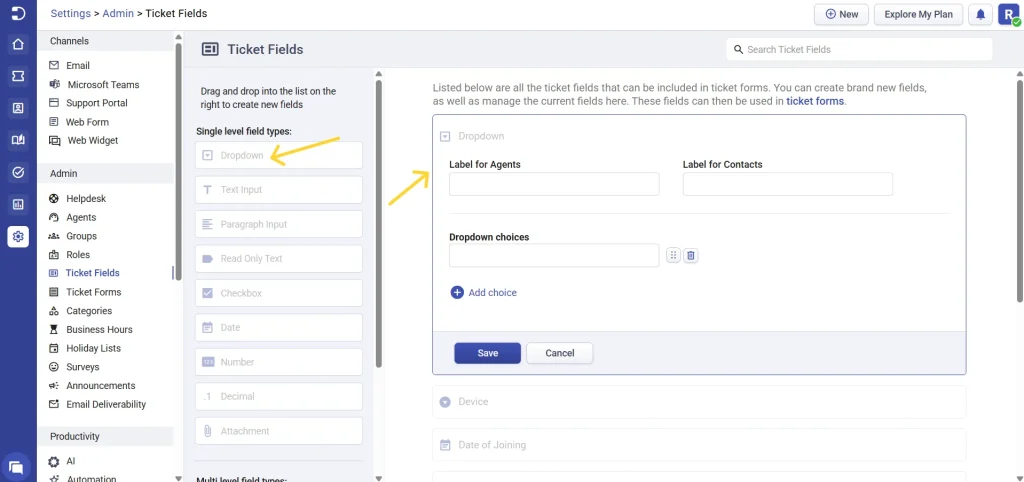
Task: Select the Paragraph Input field type
Action: pos(279,224)
